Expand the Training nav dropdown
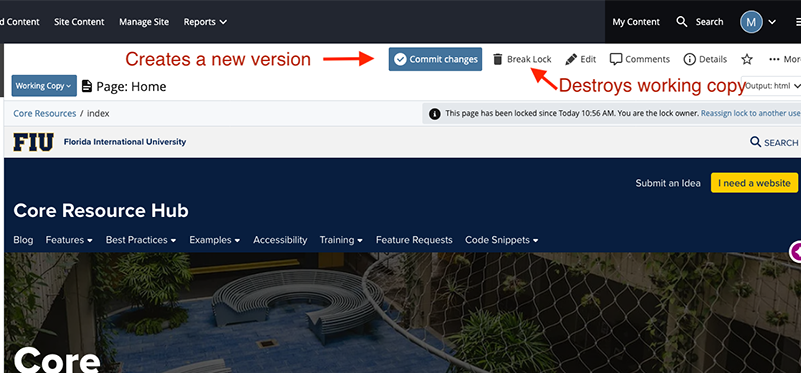 341,240
